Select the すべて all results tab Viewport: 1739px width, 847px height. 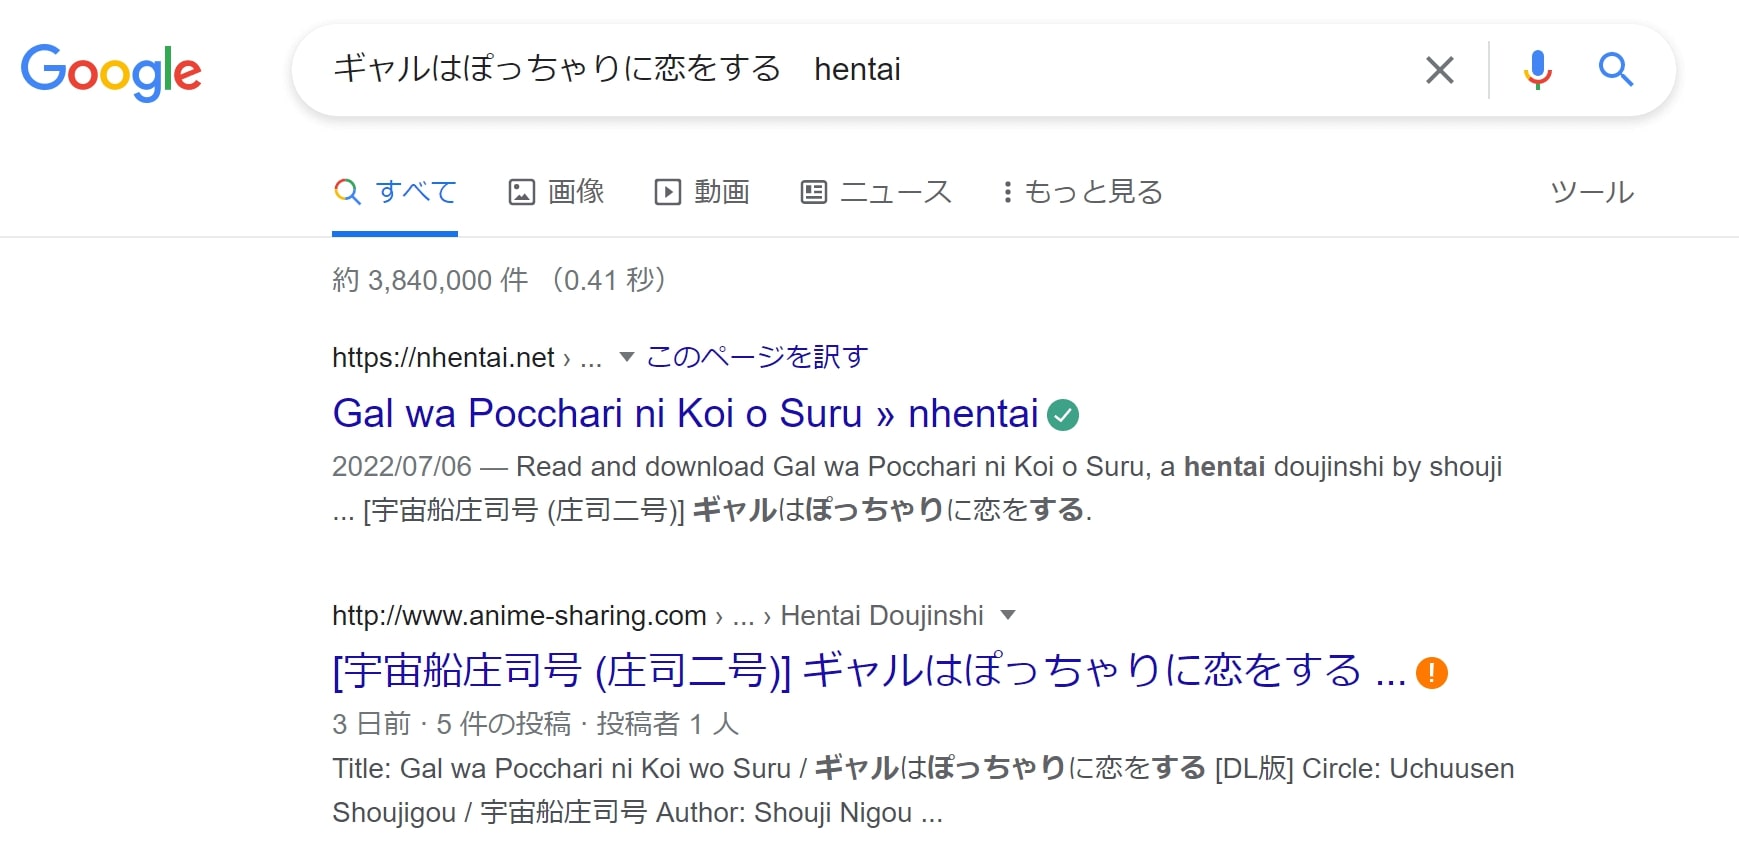click(395, 191)
